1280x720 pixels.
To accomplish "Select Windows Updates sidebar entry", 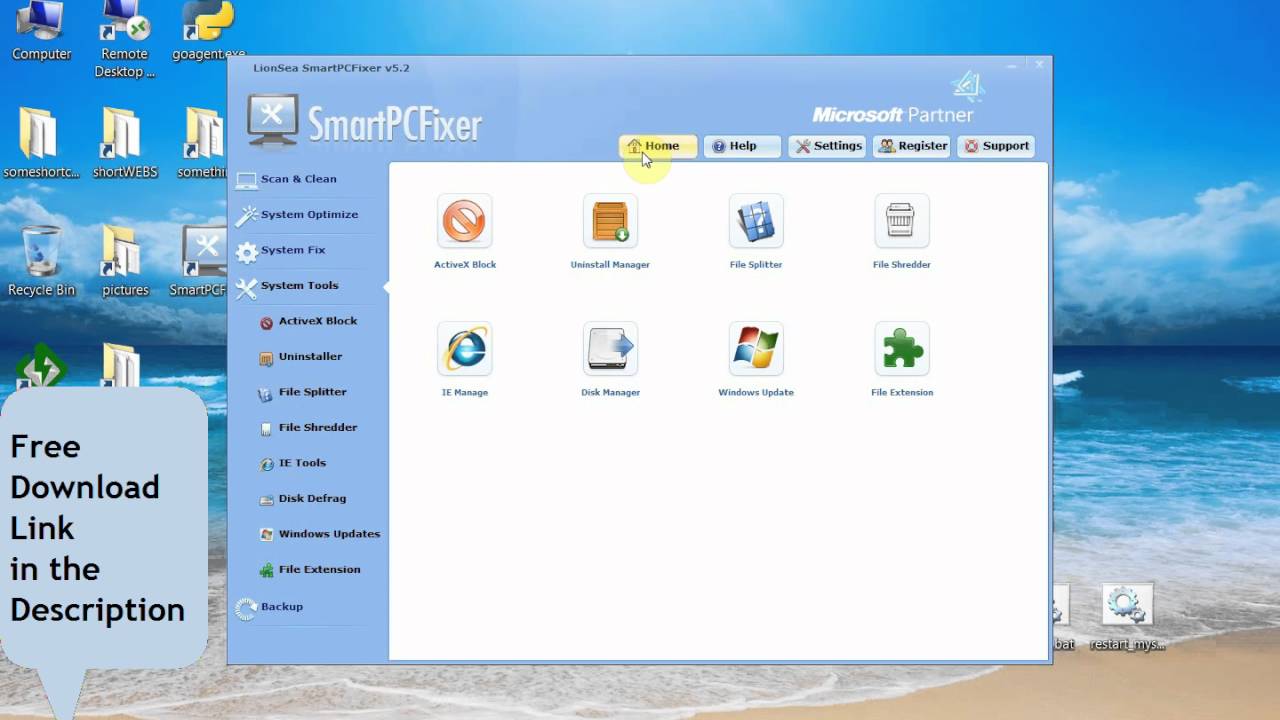I will [319, 534].
